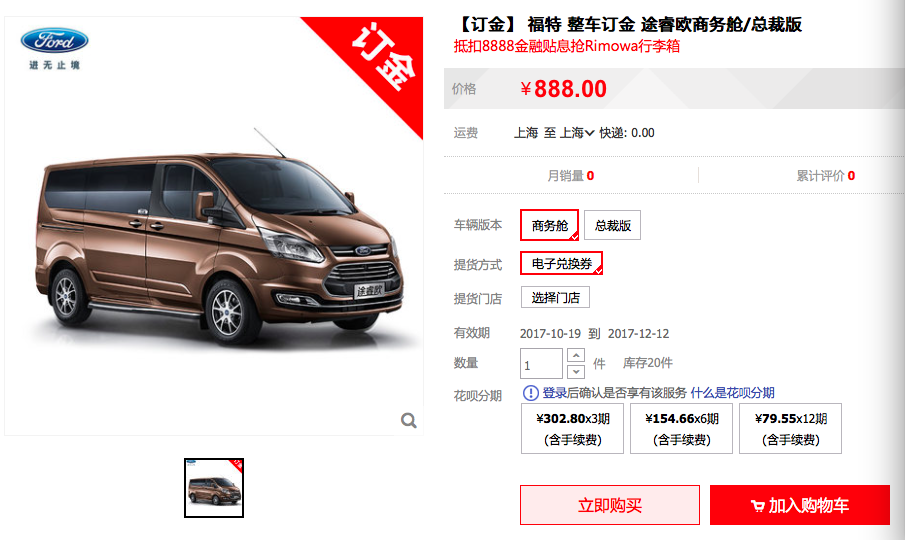Viewport: 905px width, 540px height.
Task: Click the magnifier zoom icon on product image
Action: [x=409, y=421]
